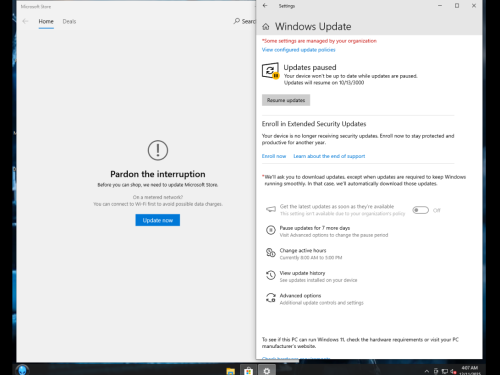Open View configured update policies link

(x=298, y=50)
